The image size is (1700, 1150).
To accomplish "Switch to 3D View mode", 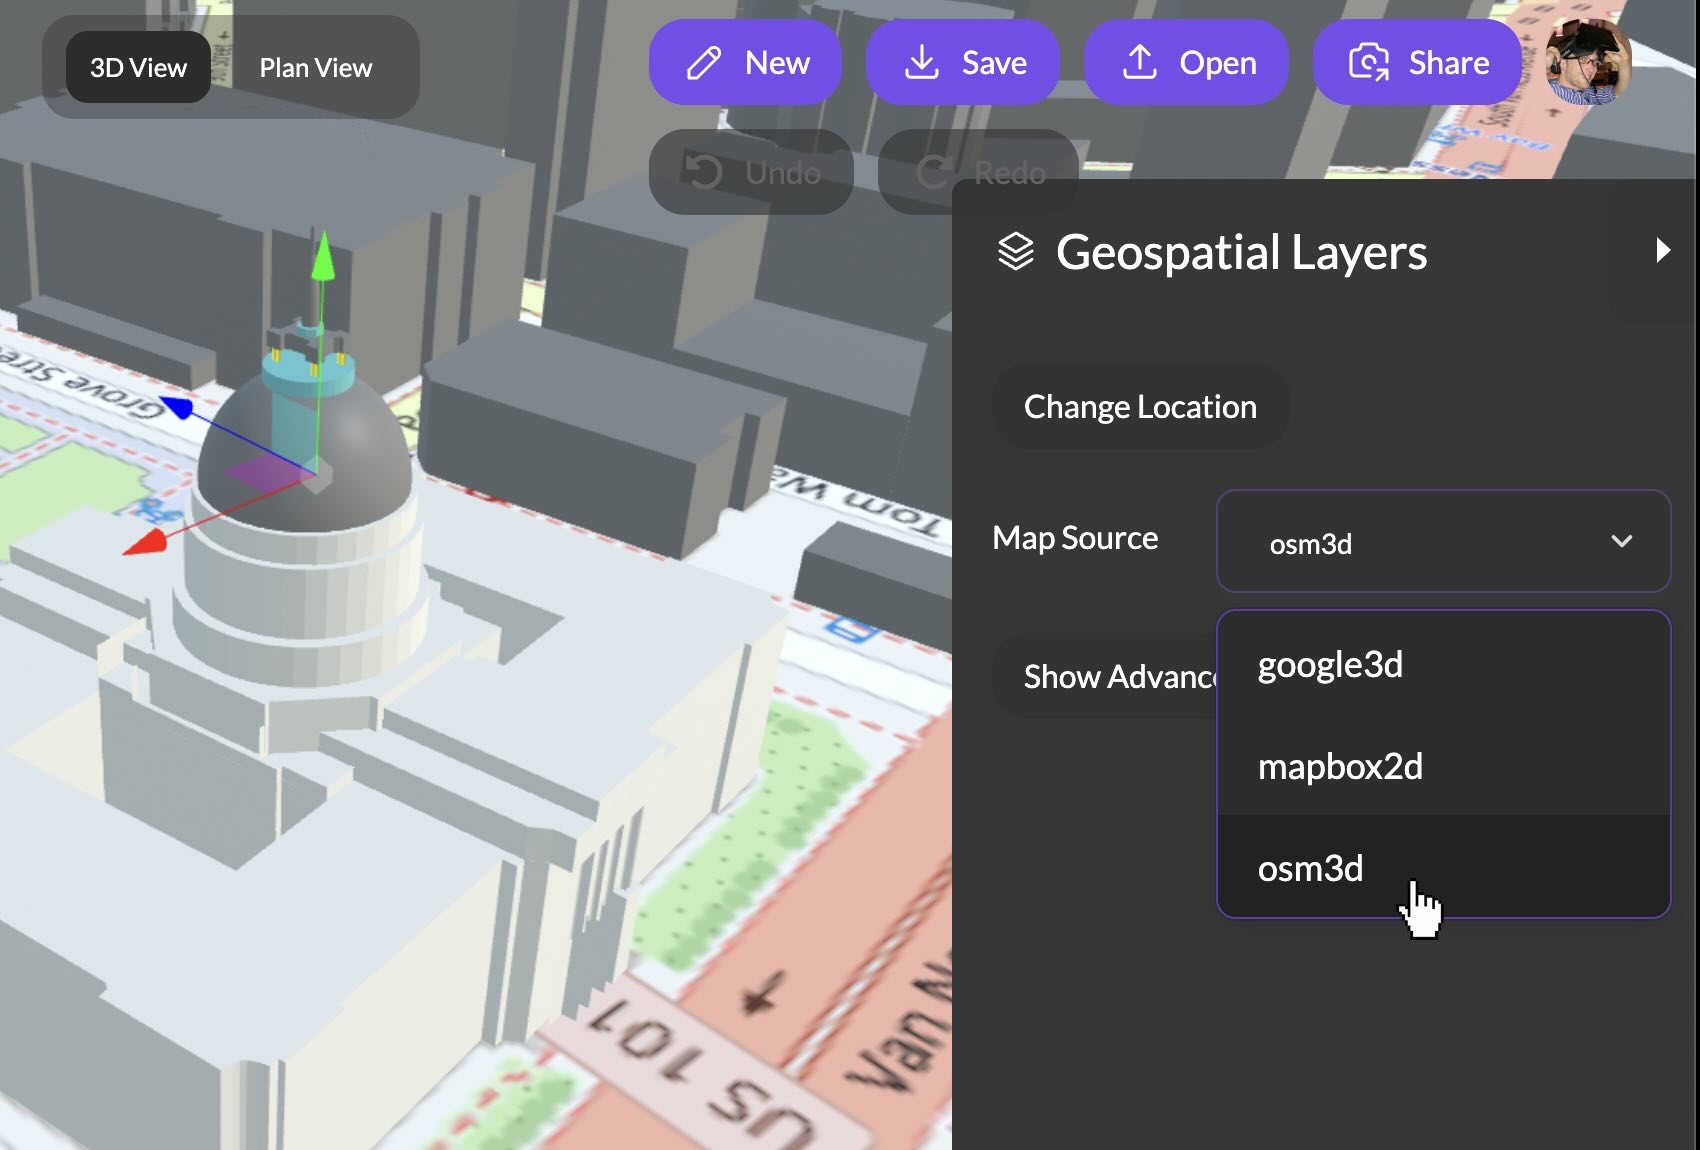I will [x=137, y=67].
